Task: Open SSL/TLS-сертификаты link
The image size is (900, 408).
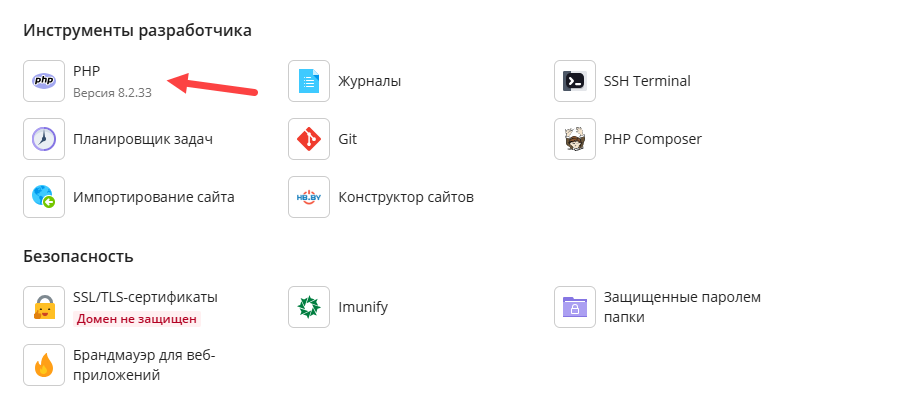Action: (x=145, y=297)
